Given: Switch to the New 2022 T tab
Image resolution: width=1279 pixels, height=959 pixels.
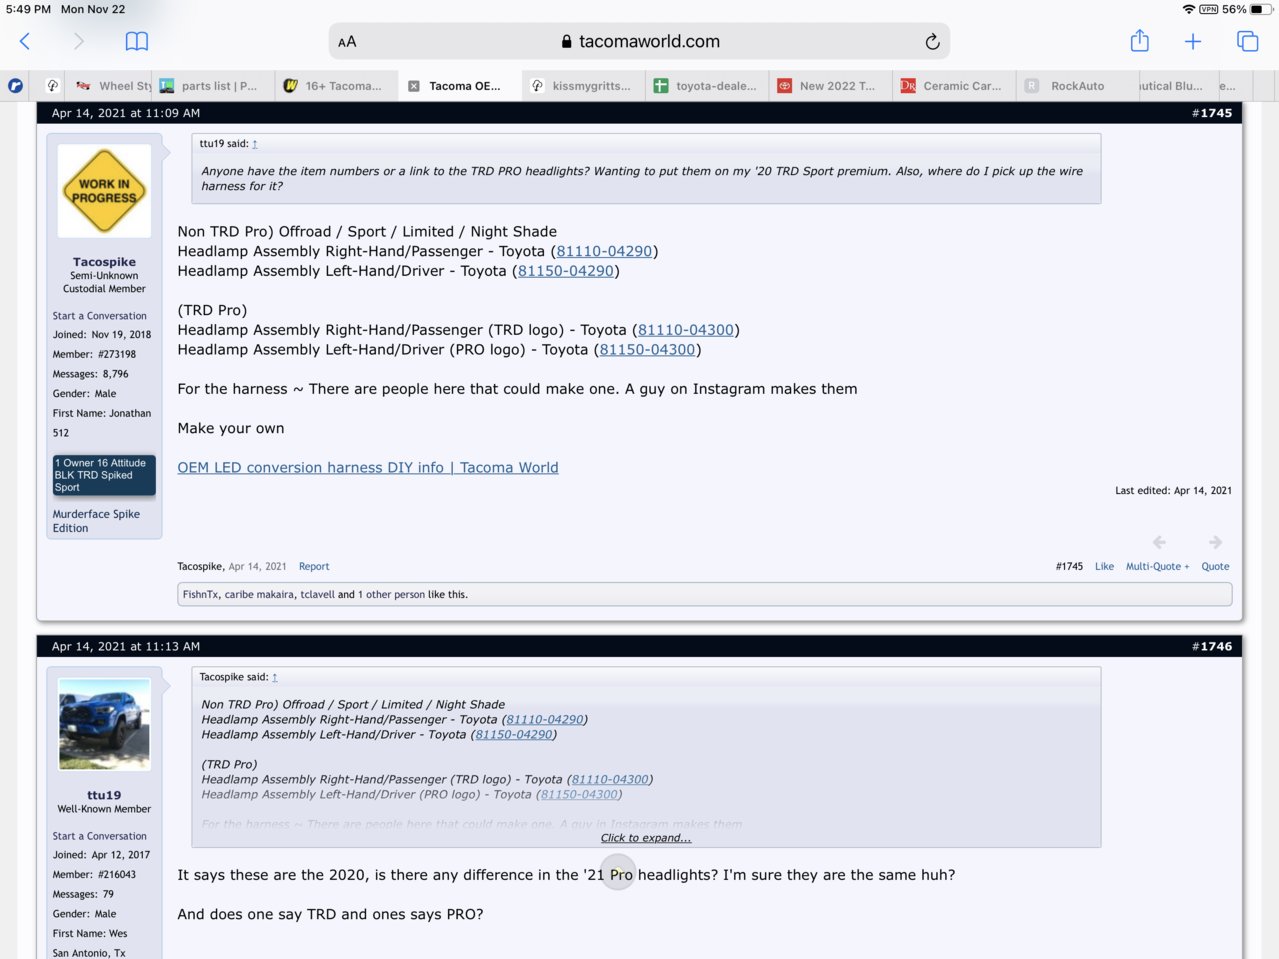Looking at the screenshot, I should 829,86.
